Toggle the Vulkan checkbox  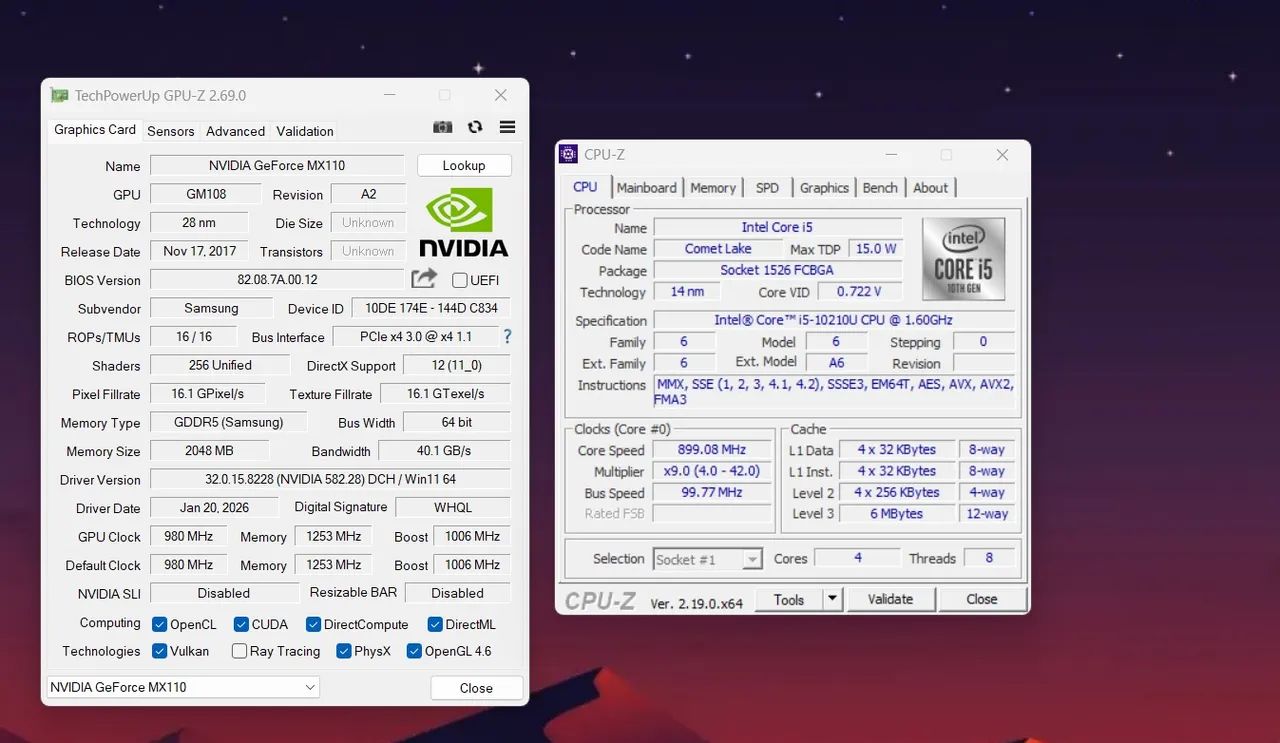click(159, 651)
